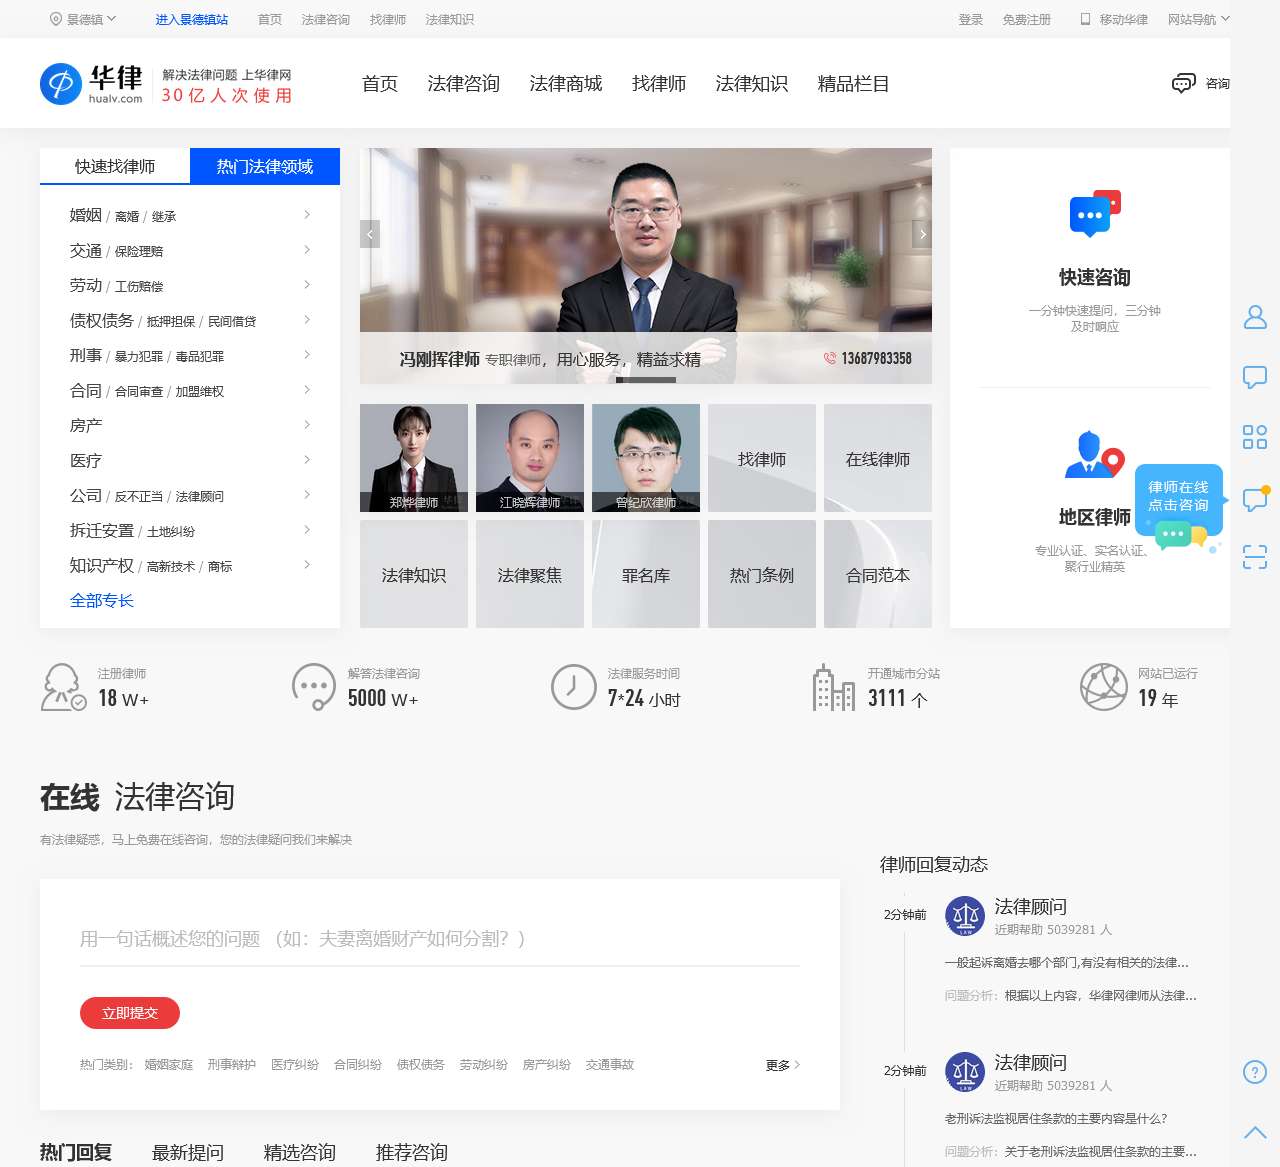Click the question summary input field
This screenshot has height=1167, width=1280.
[x=440, y=939]
